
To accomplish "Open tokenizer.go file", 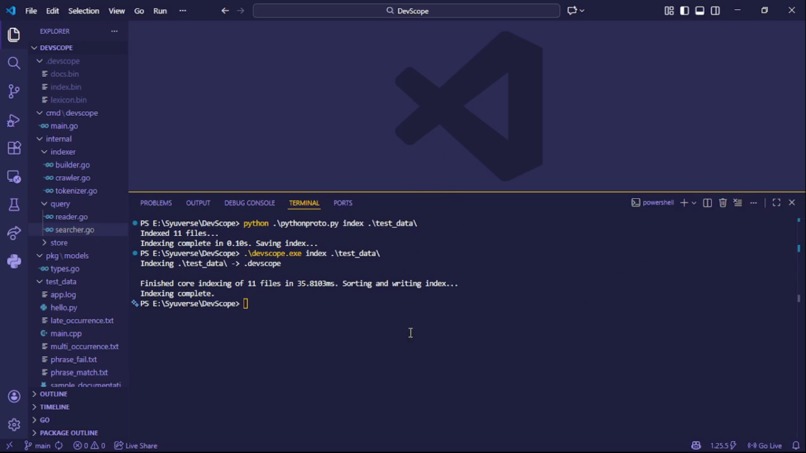I will 78,191.
